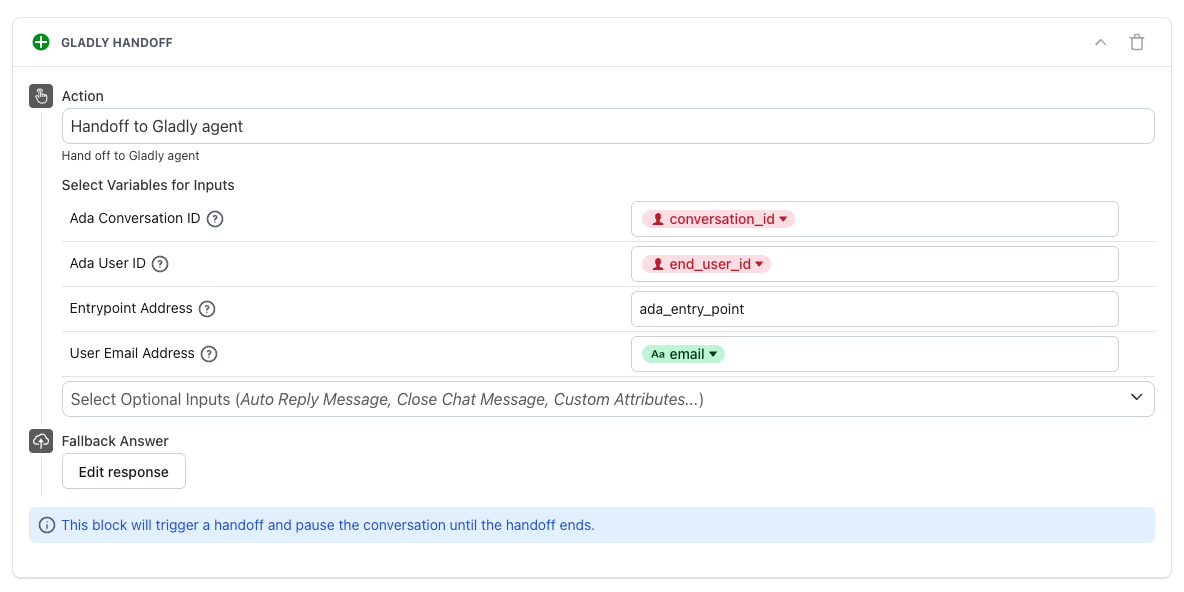The image size is (1184, 592).
Task: Show help for Entrypoint Address
Action: (x=207, y=309)
